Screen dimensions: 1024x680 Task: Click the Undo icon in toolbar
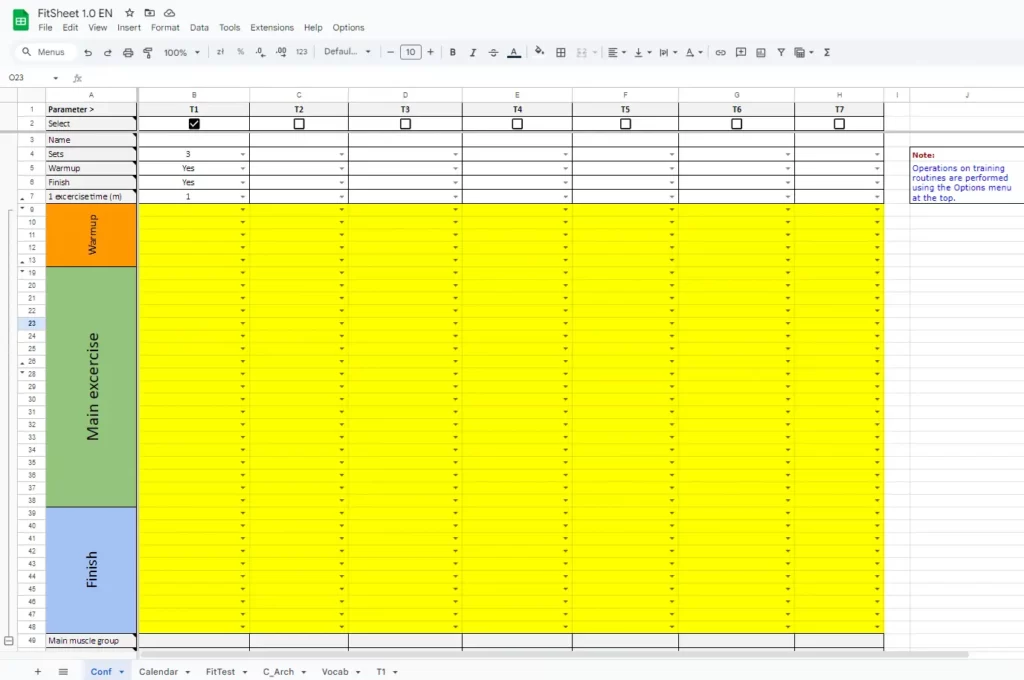[88, 52]
